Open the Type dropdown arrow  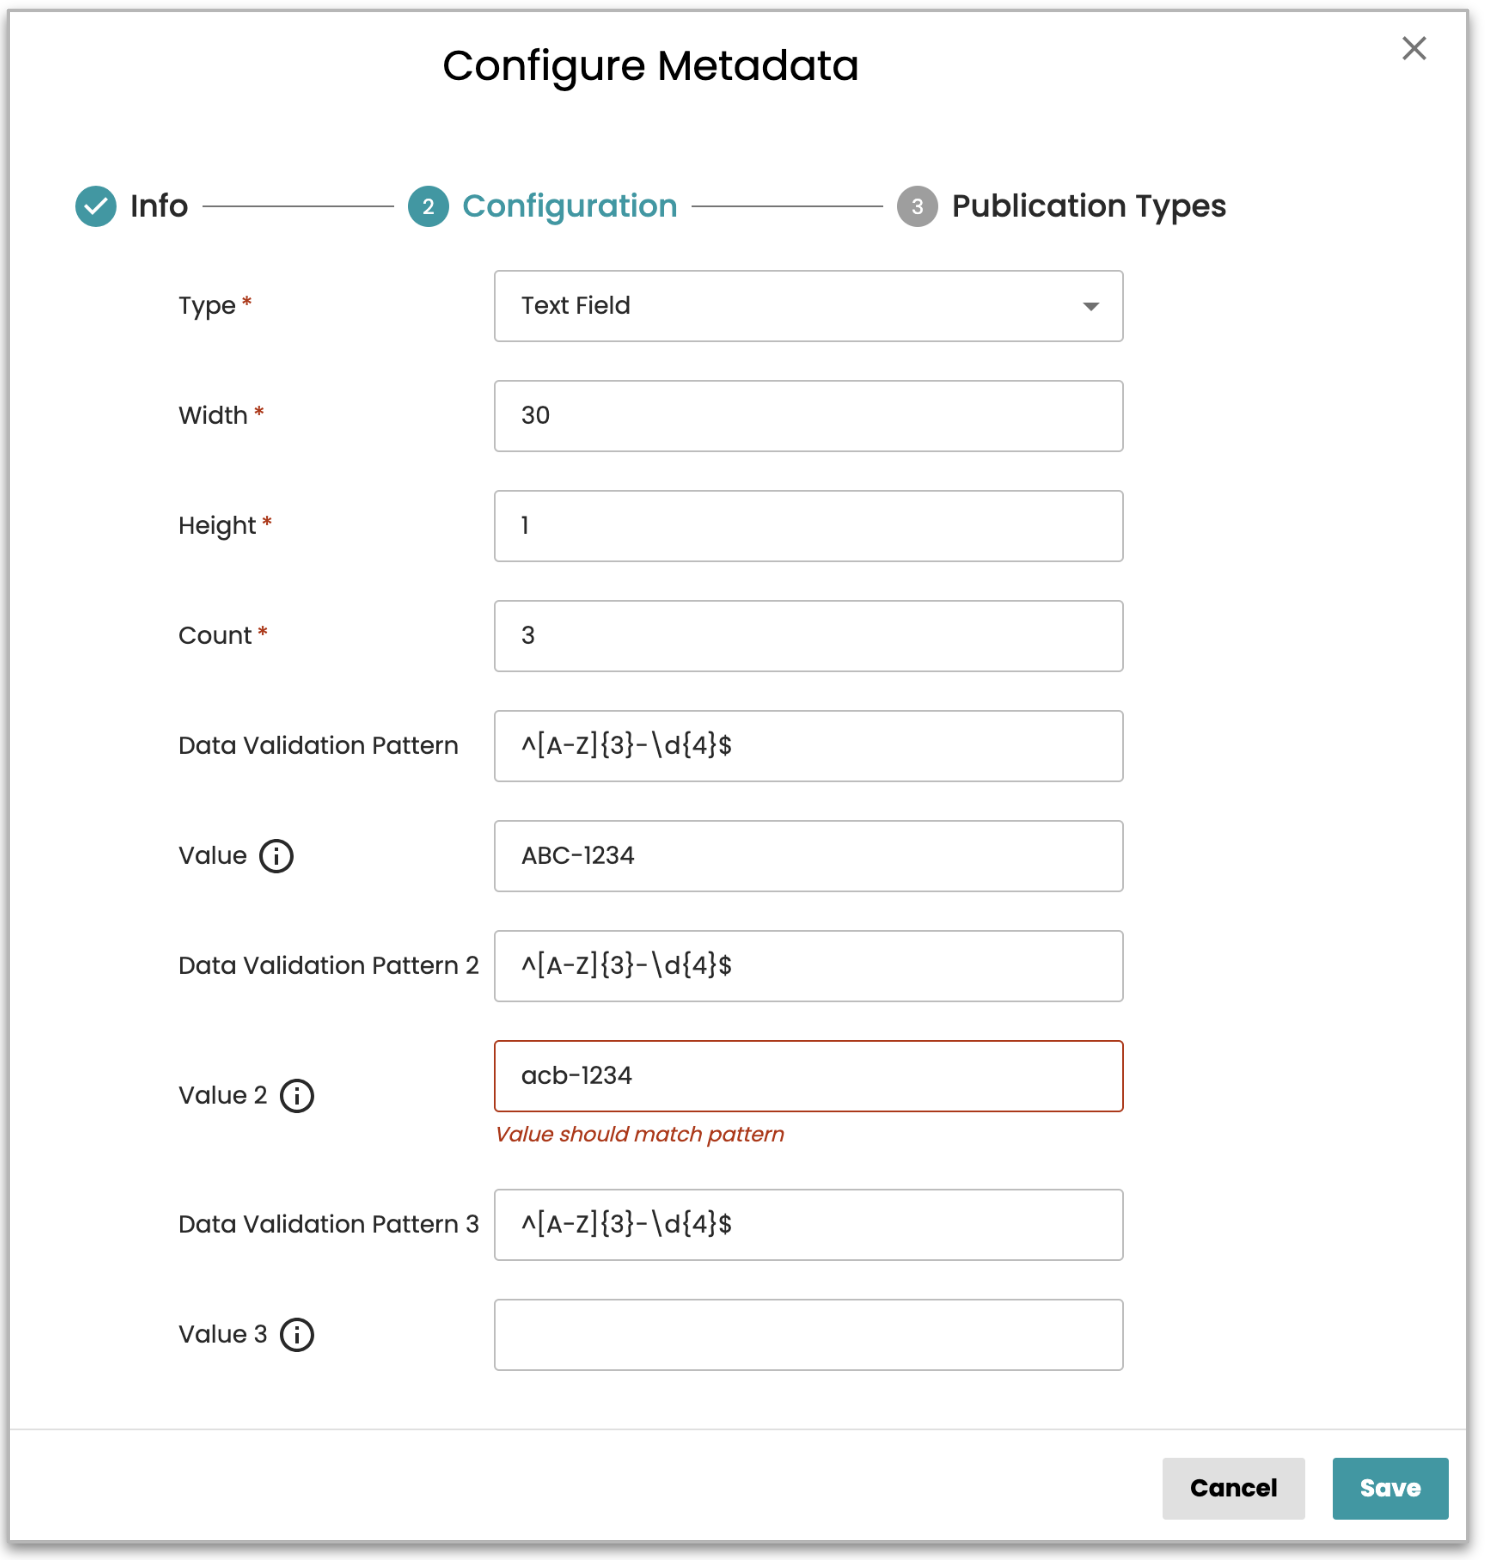point(1090,306)
